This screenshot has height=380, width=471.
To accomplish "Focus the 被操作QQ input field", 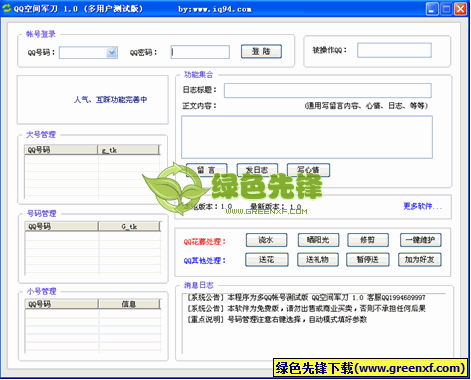I will (x=394, y=50).
